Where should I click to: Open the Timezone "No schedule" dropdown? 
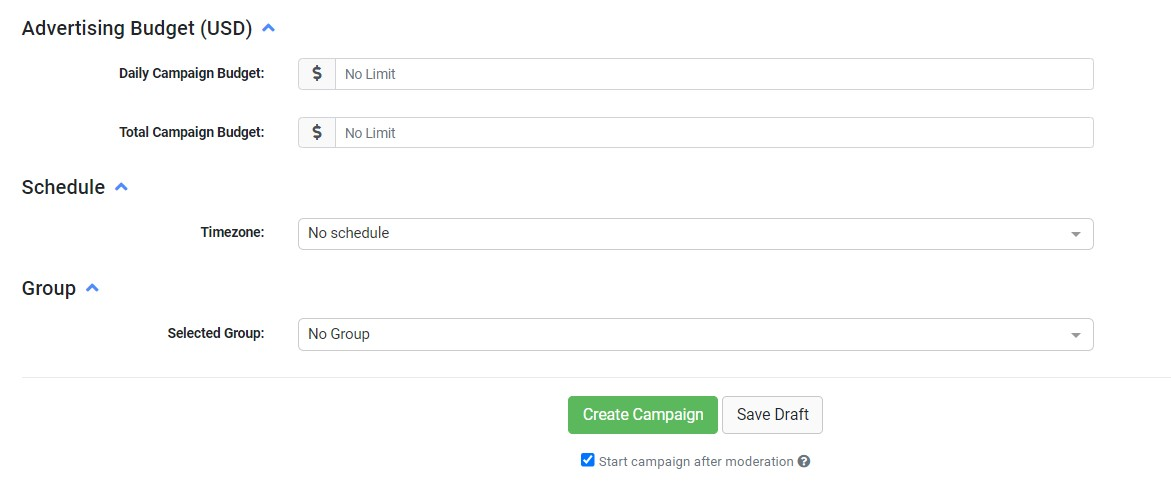[x=695, y=234]
